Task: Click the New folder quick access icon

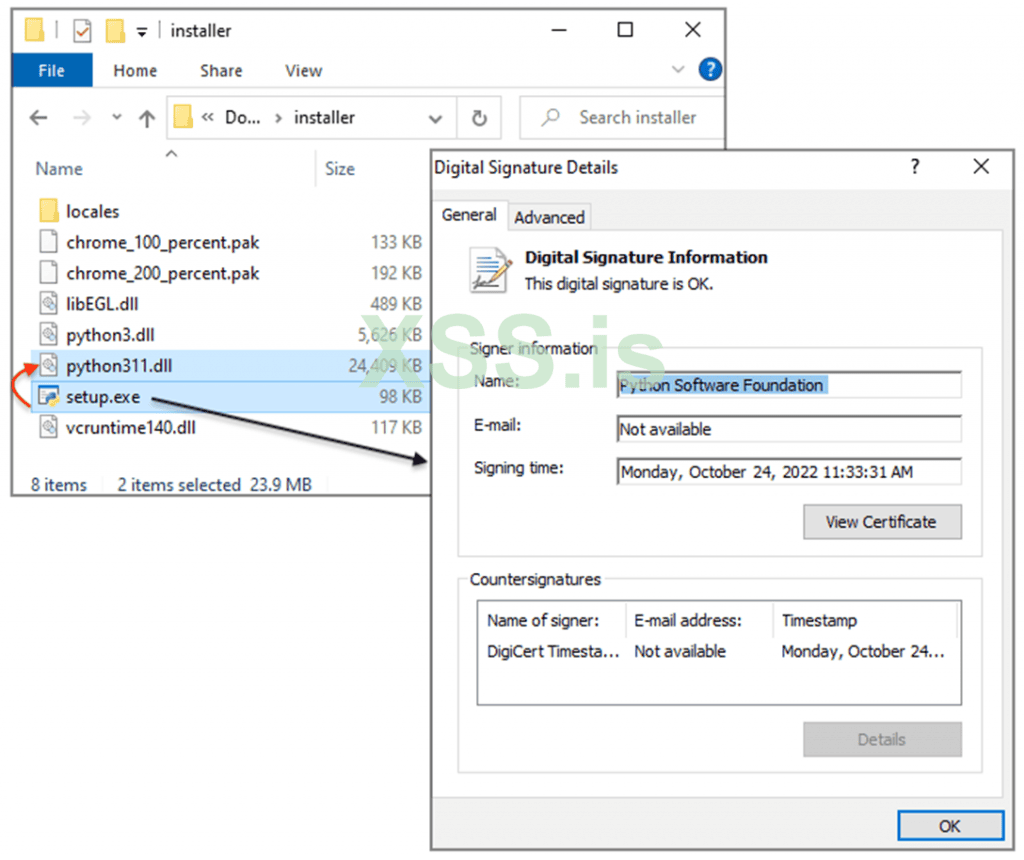Action: coord(115,30)
